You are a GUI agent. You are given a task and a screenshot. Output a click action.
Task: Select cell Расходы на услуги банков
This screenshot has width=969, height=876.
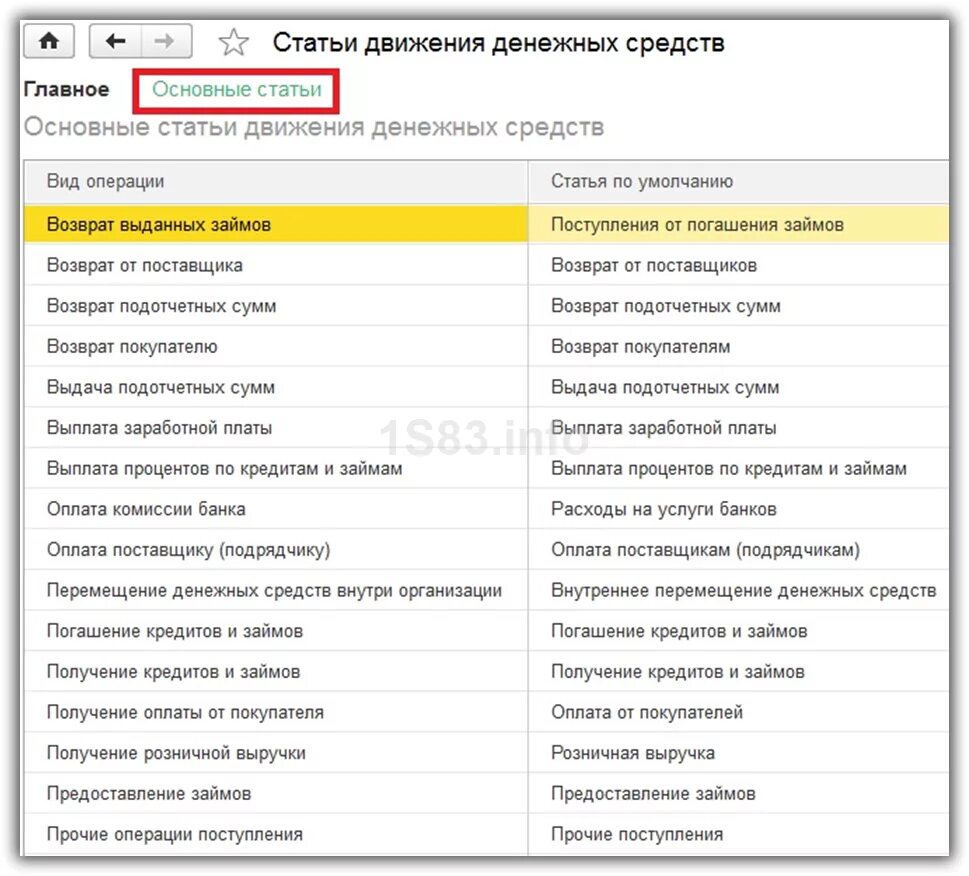(x=738, y=509)
